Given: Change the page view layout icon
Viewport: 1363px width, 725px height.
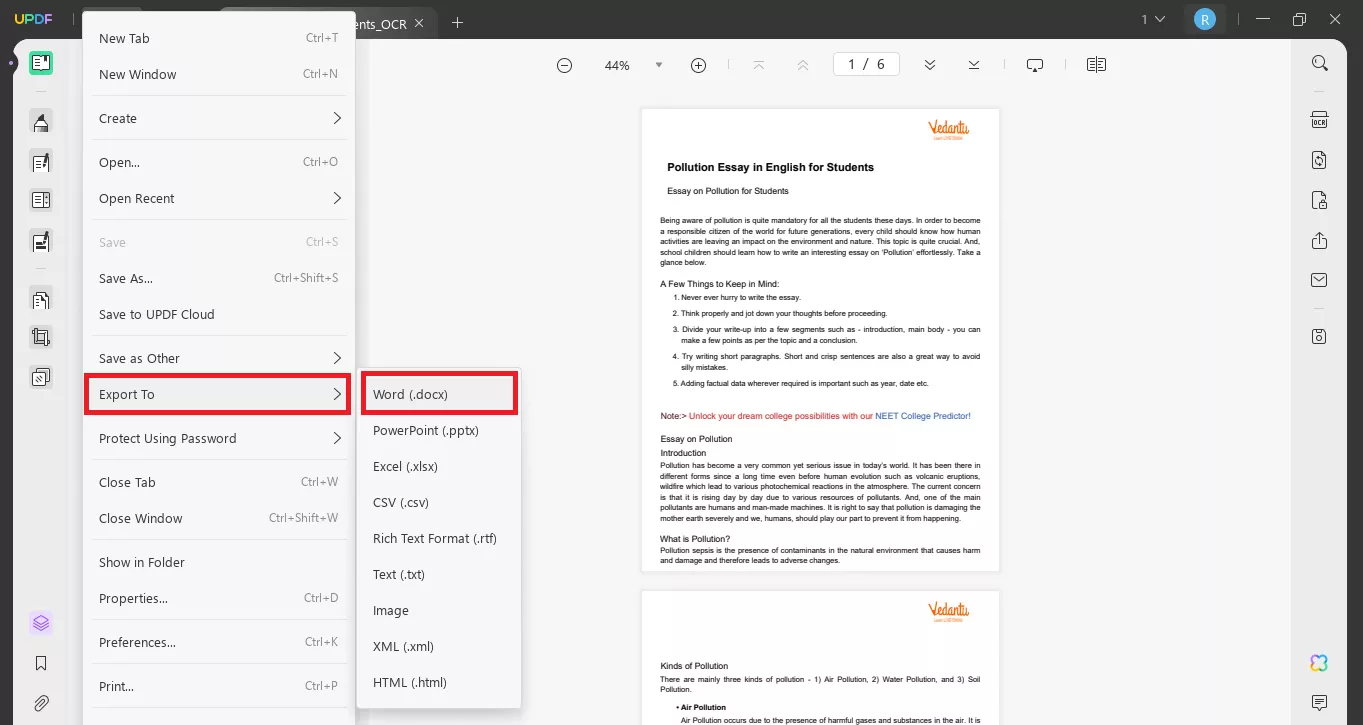Looking at the screenshot, I should (x=1096, y=65).
